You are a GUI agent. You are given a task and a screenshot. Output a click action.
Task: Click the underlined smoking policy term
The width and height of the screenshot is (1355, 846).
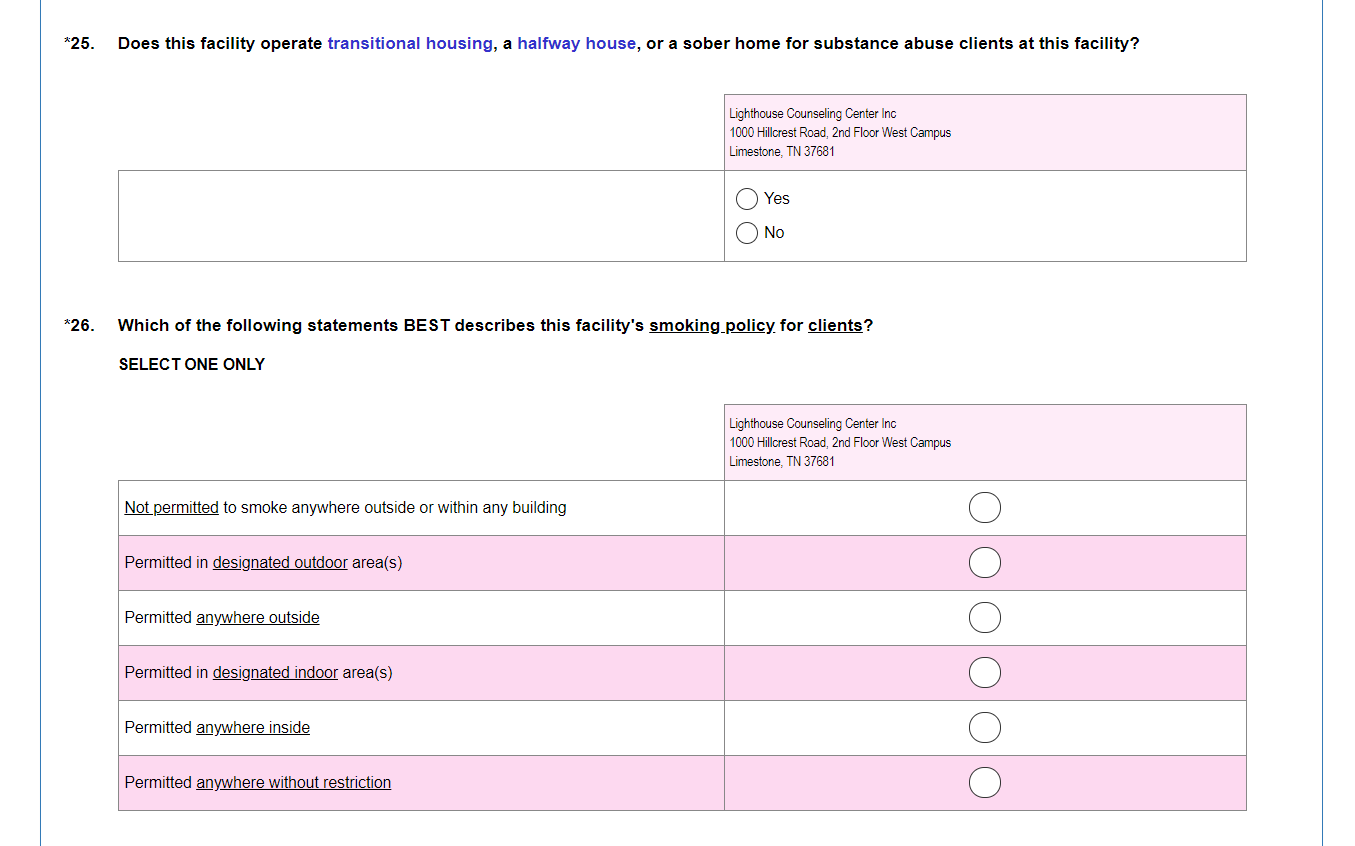711,326
